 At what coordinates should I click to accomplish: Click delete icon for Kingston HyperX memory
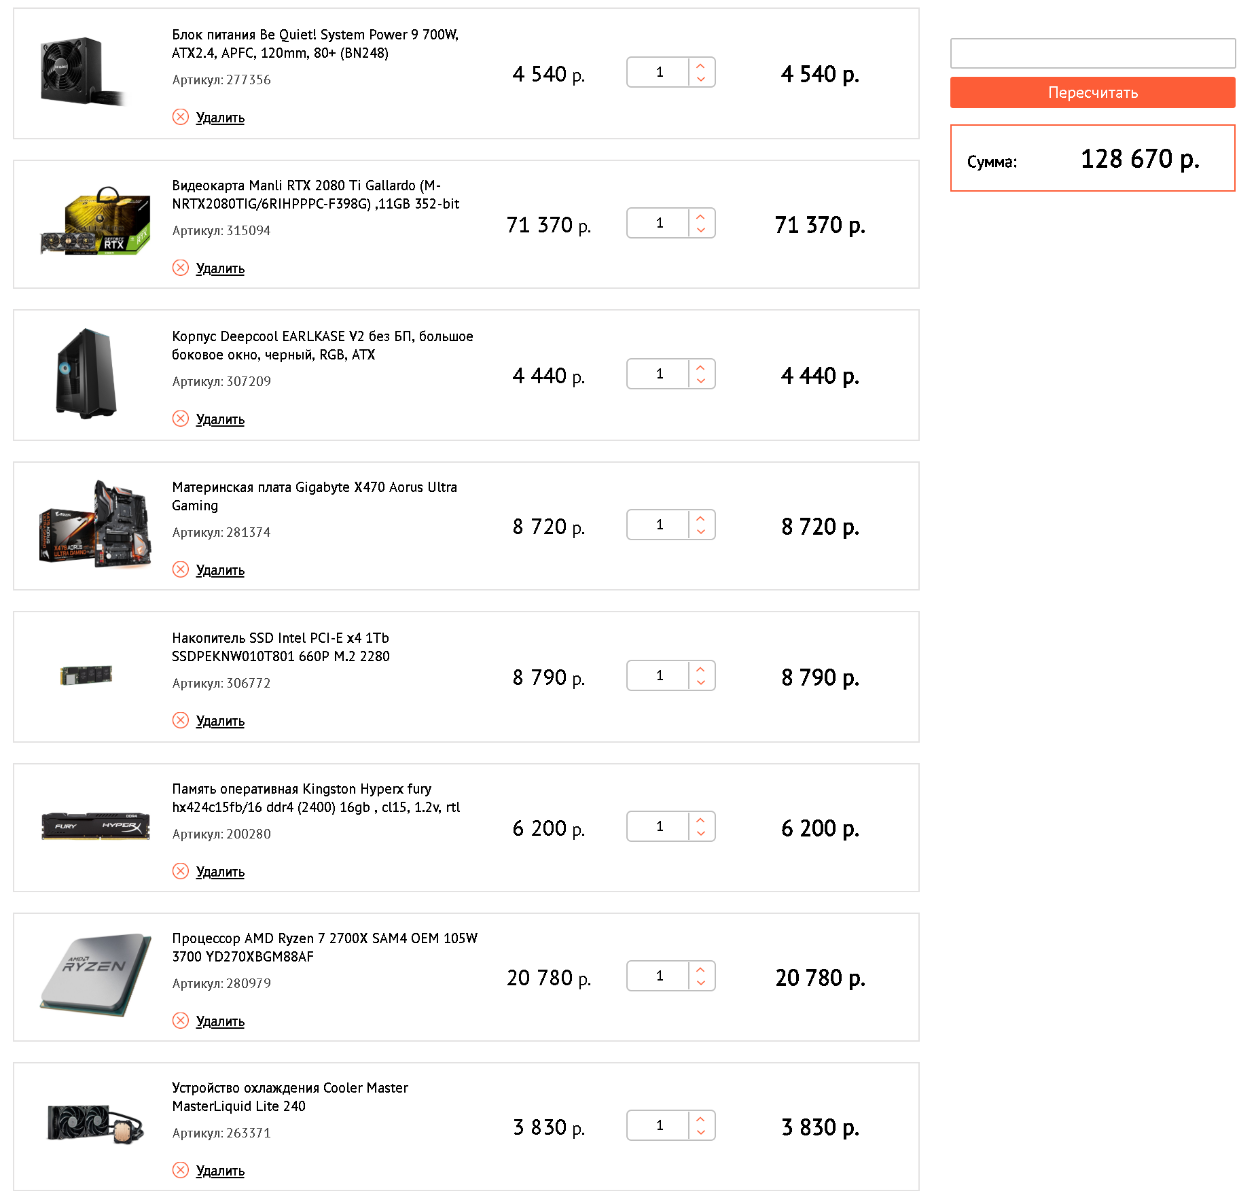[x=180, y=872]
